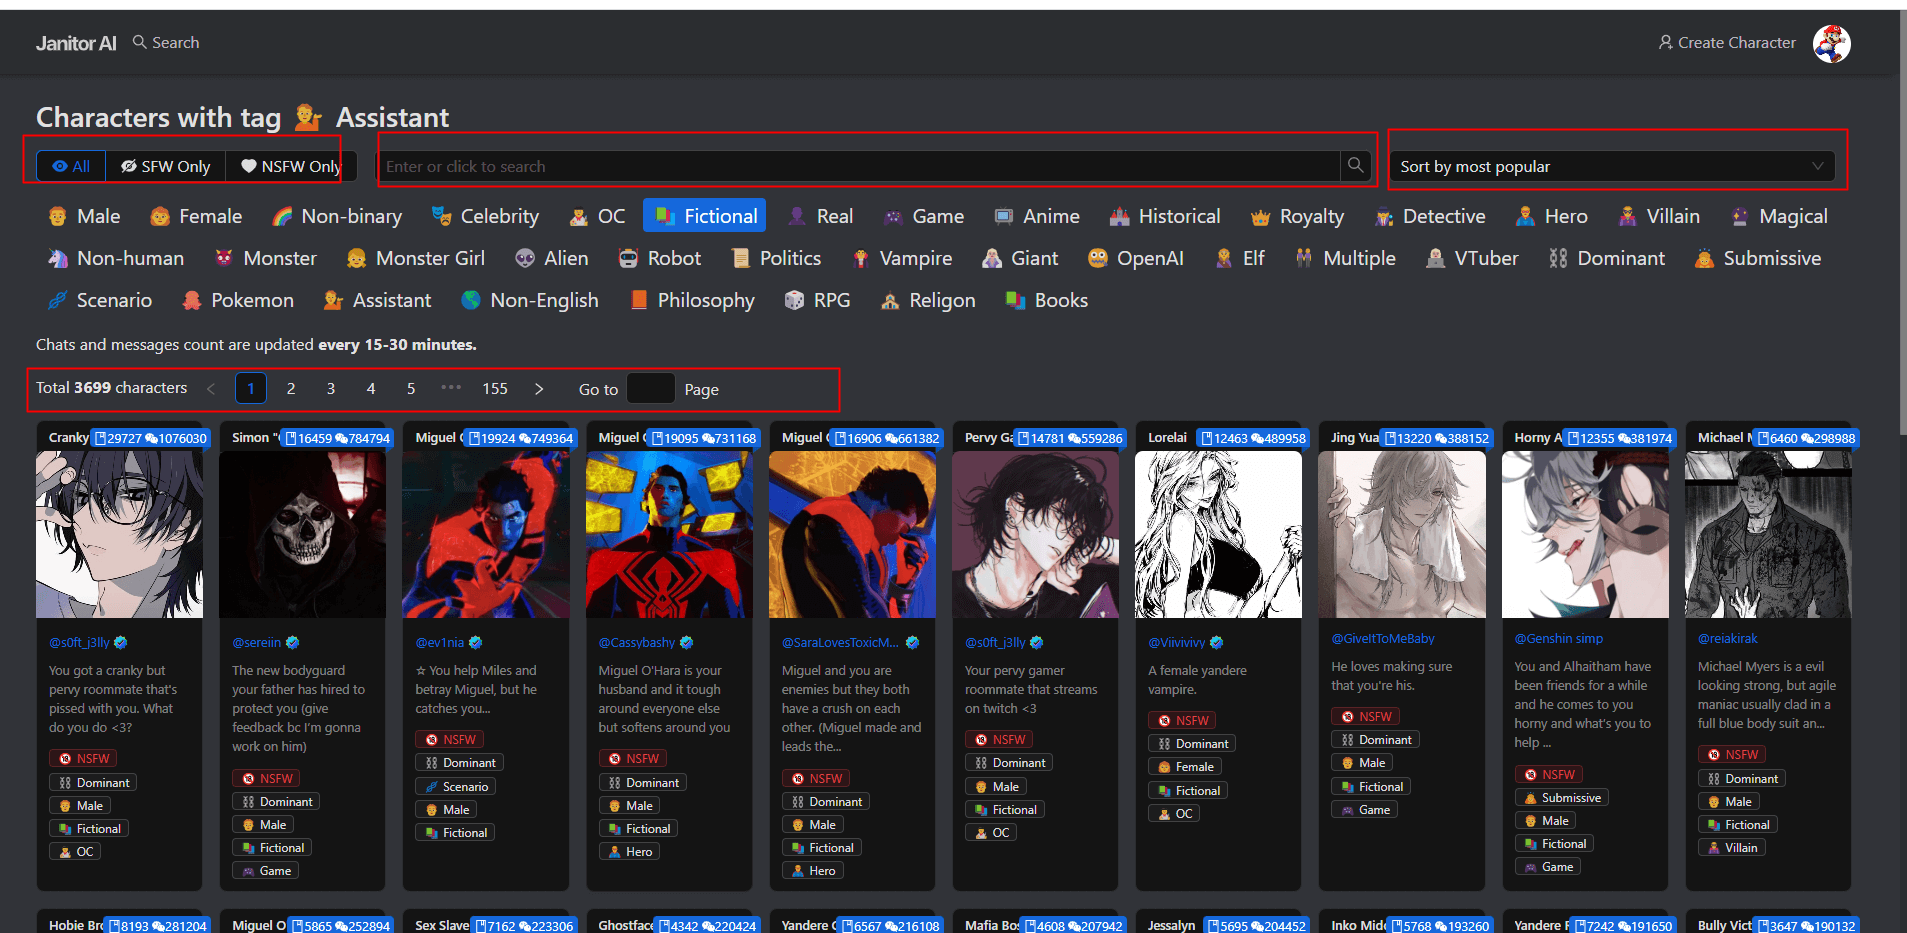1907x933 pixels.
Task: Click the Go to page number field
Action: click(650, 389)
